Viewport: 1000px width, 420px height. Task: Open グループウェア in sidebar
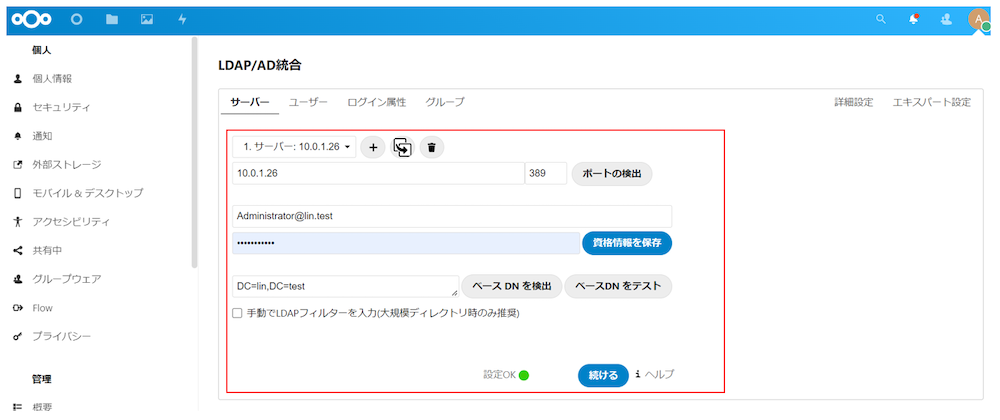(67, 279)
